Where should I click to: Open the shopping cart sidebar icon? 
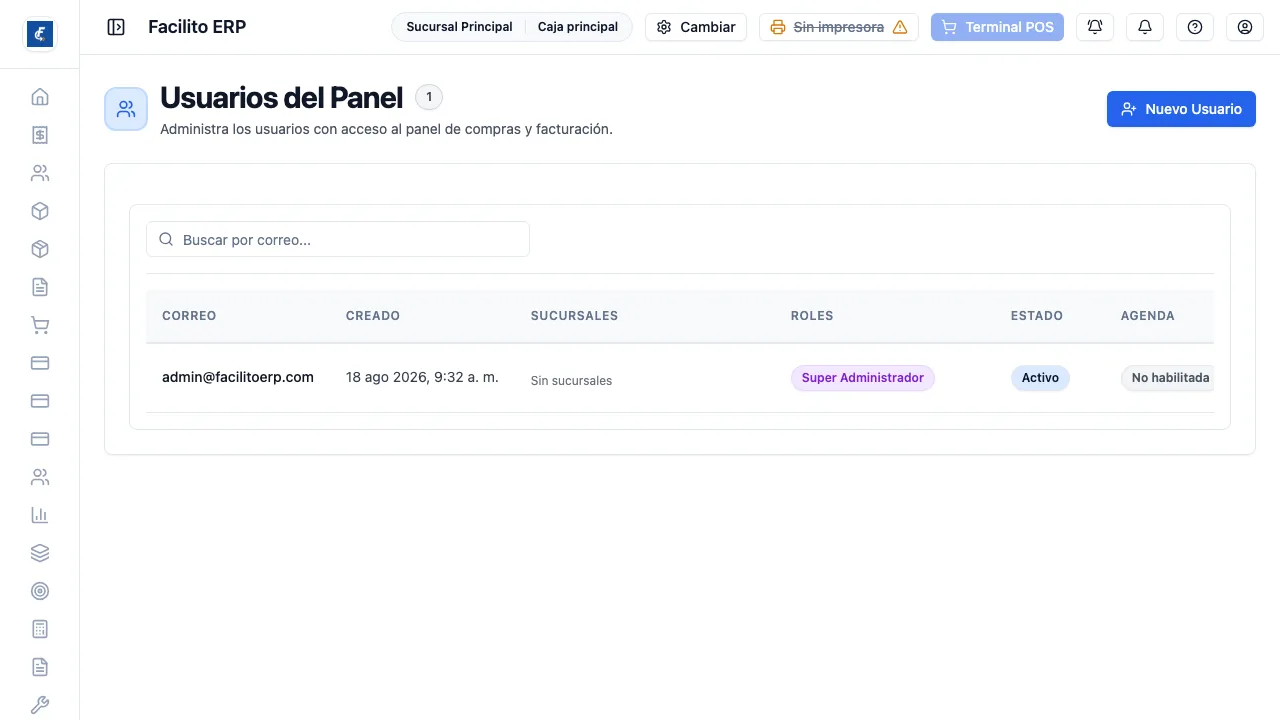pyautogui.click(x=40, y=325)
